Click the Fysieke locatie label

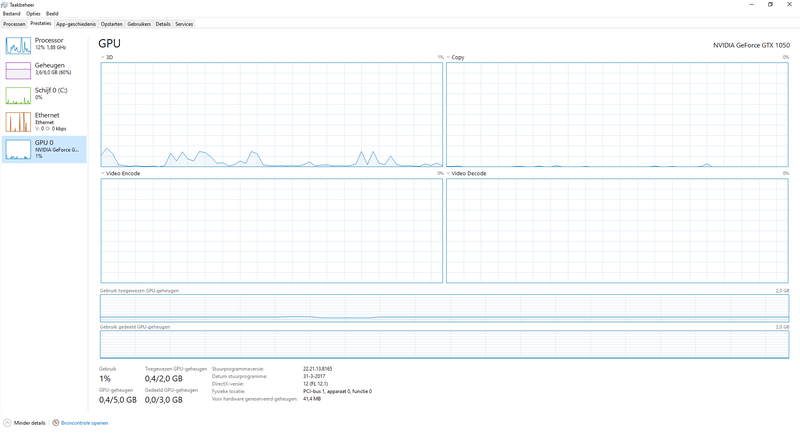click(228, 392)
